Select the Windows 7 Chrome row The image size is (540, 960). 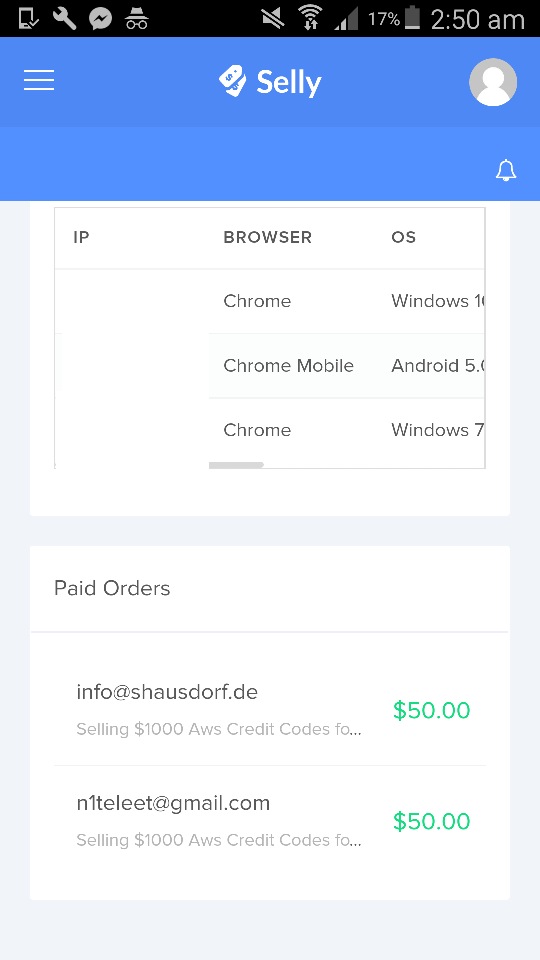coord(269,430)
